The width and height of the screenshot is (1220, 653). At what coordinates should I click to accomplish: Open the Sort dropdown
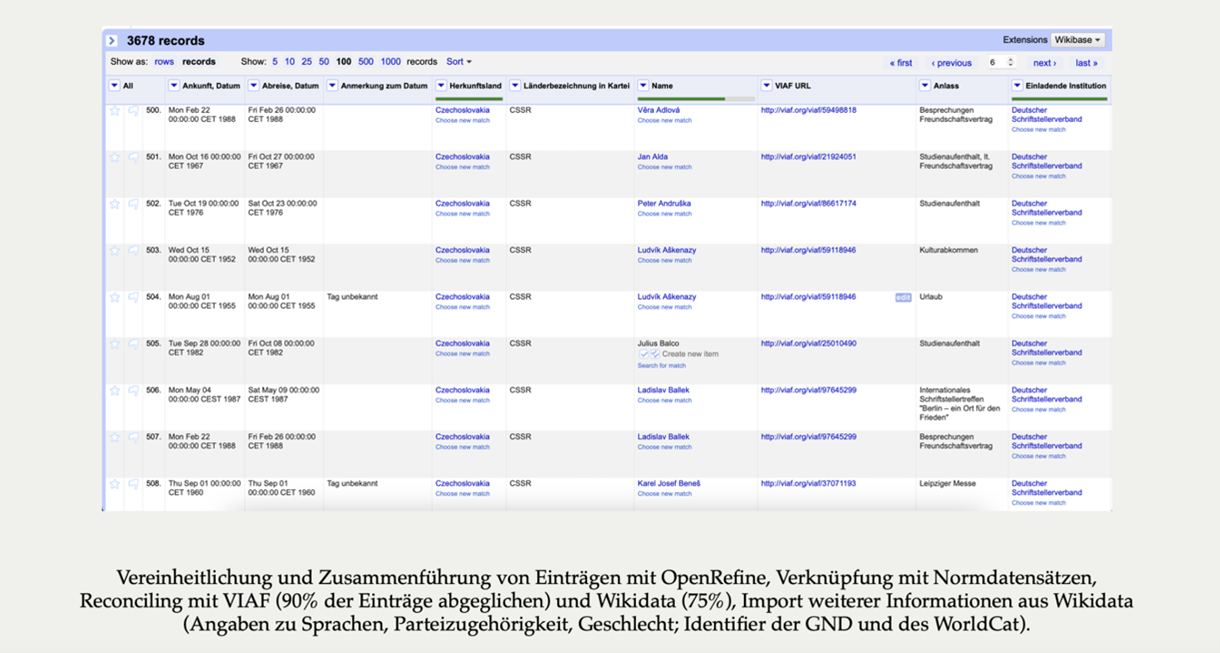pos(459,62)
